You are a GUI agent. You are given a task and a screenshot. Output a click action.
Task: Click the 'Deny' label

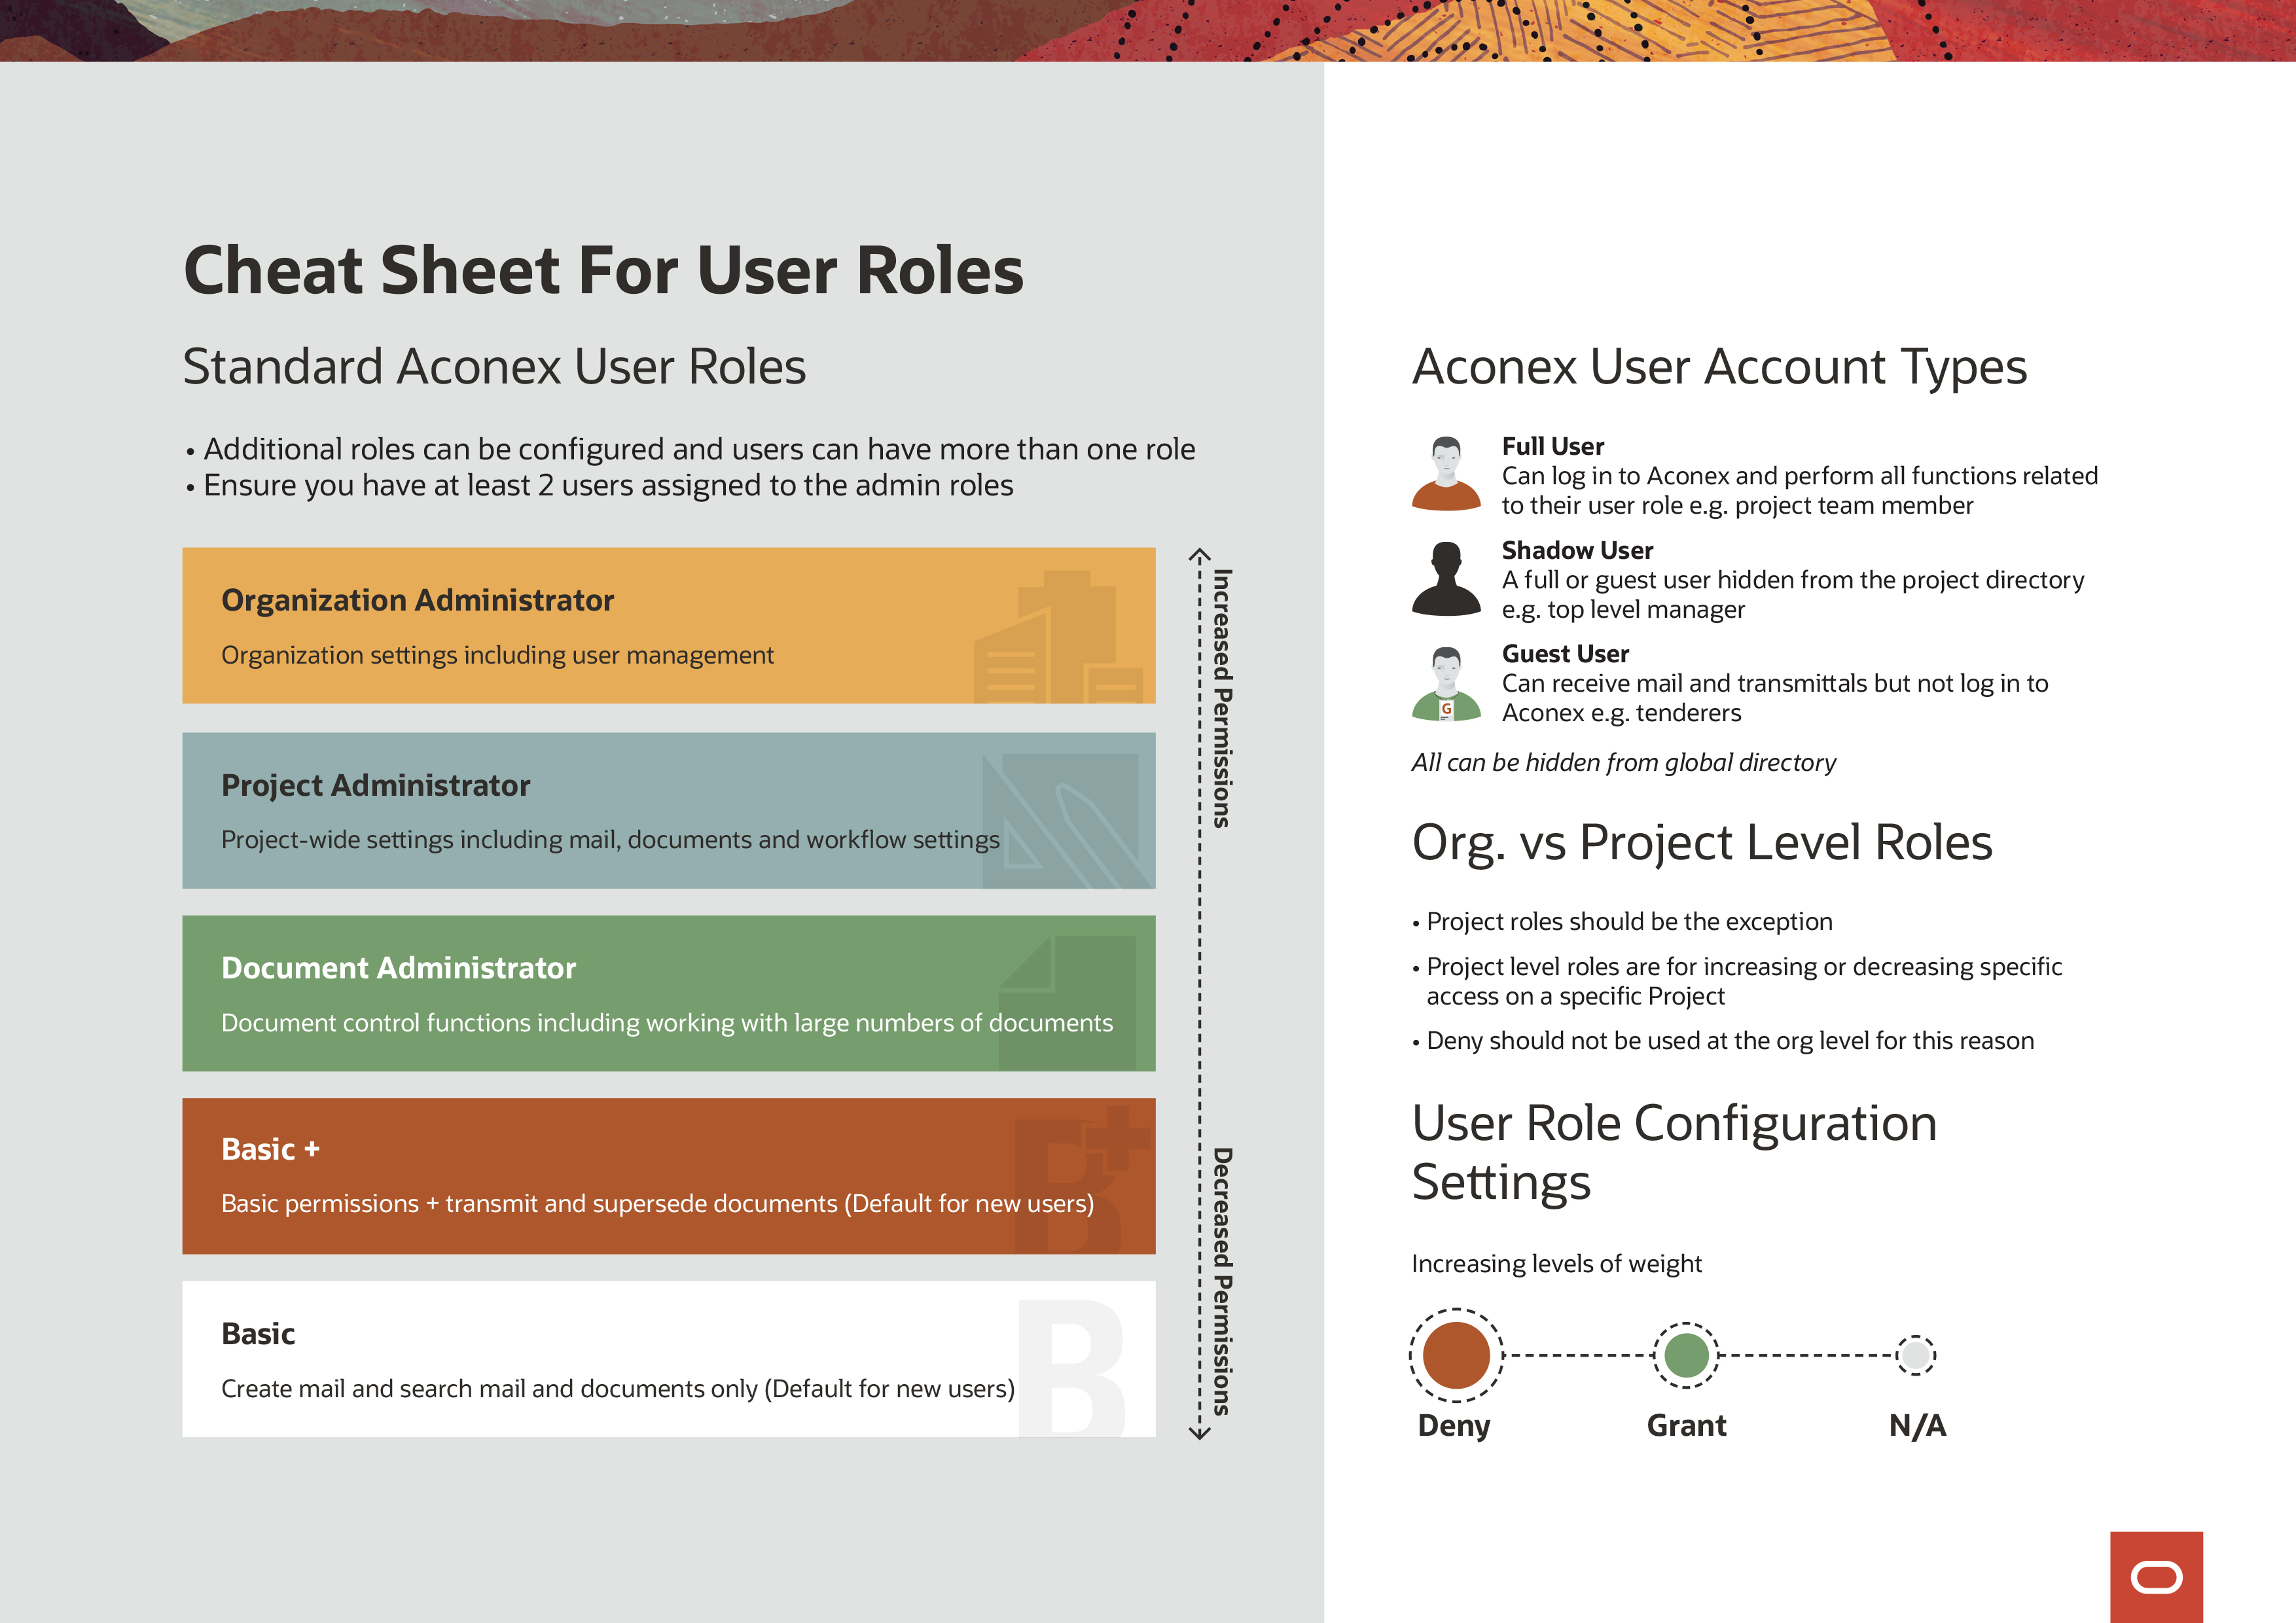1454,1425
